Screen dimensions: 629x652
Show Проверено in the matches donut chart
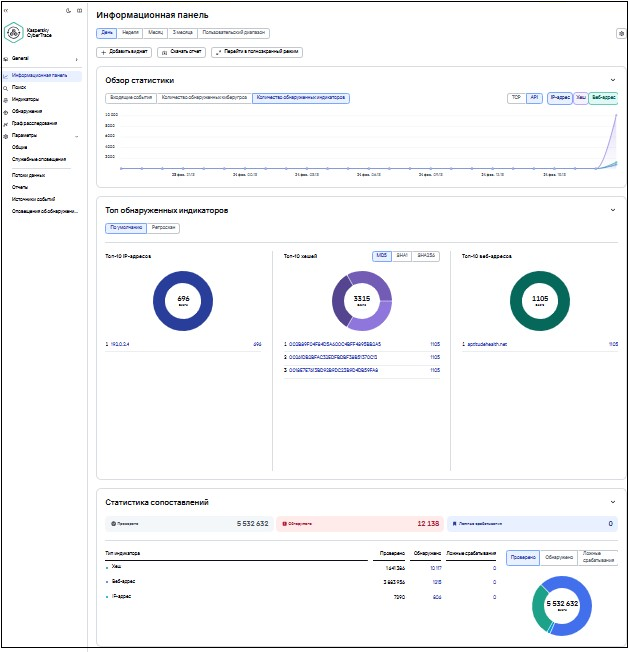[523, 558]
